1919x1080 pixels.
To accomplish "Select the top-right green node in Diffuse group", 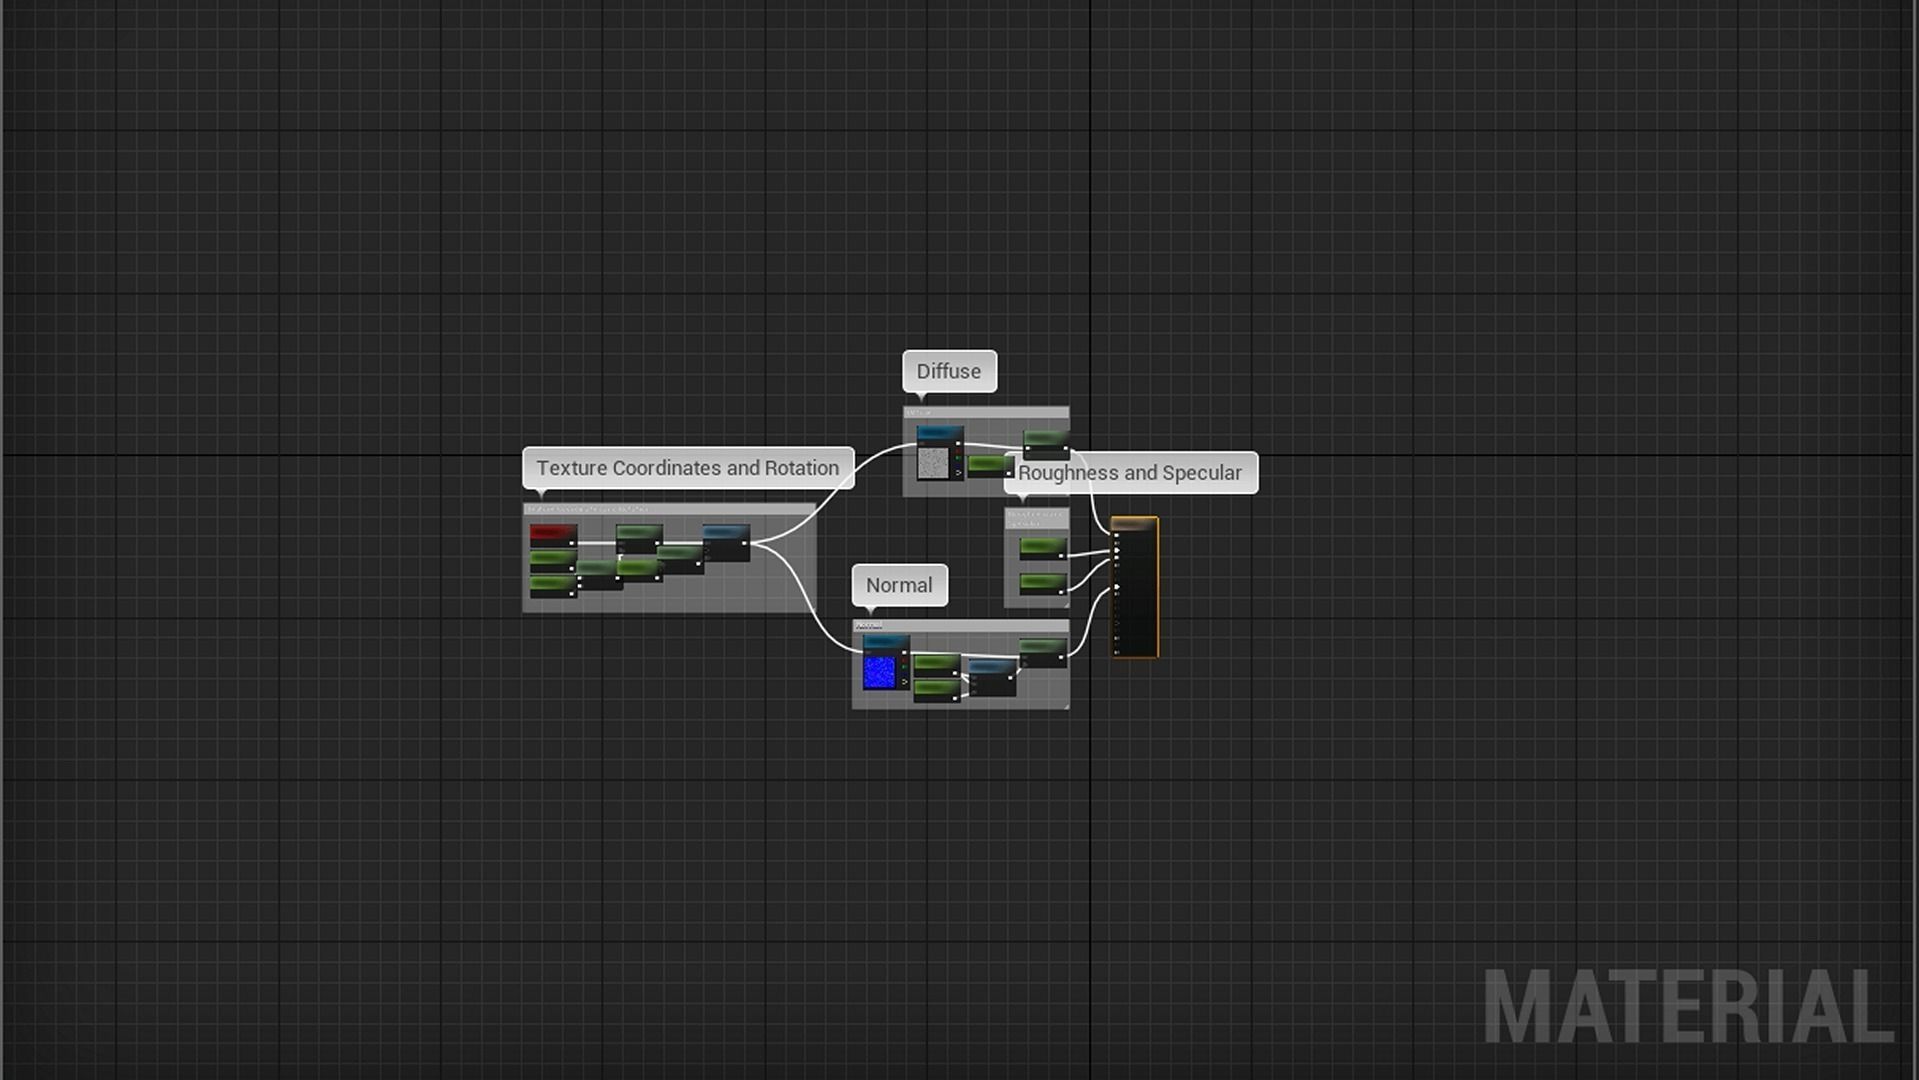I will pyautogui.click(x=1045, y=439).
